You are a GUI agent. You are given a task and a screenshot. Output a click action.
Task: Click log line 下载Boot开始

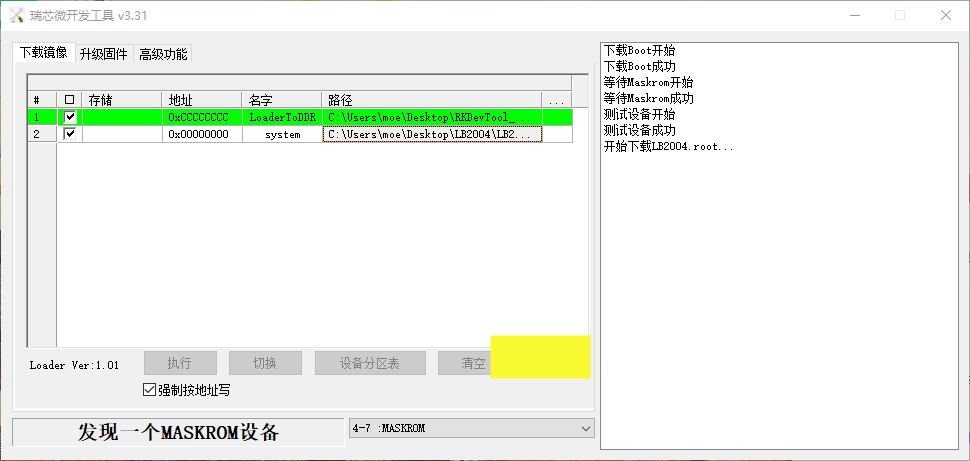[640, 51]
